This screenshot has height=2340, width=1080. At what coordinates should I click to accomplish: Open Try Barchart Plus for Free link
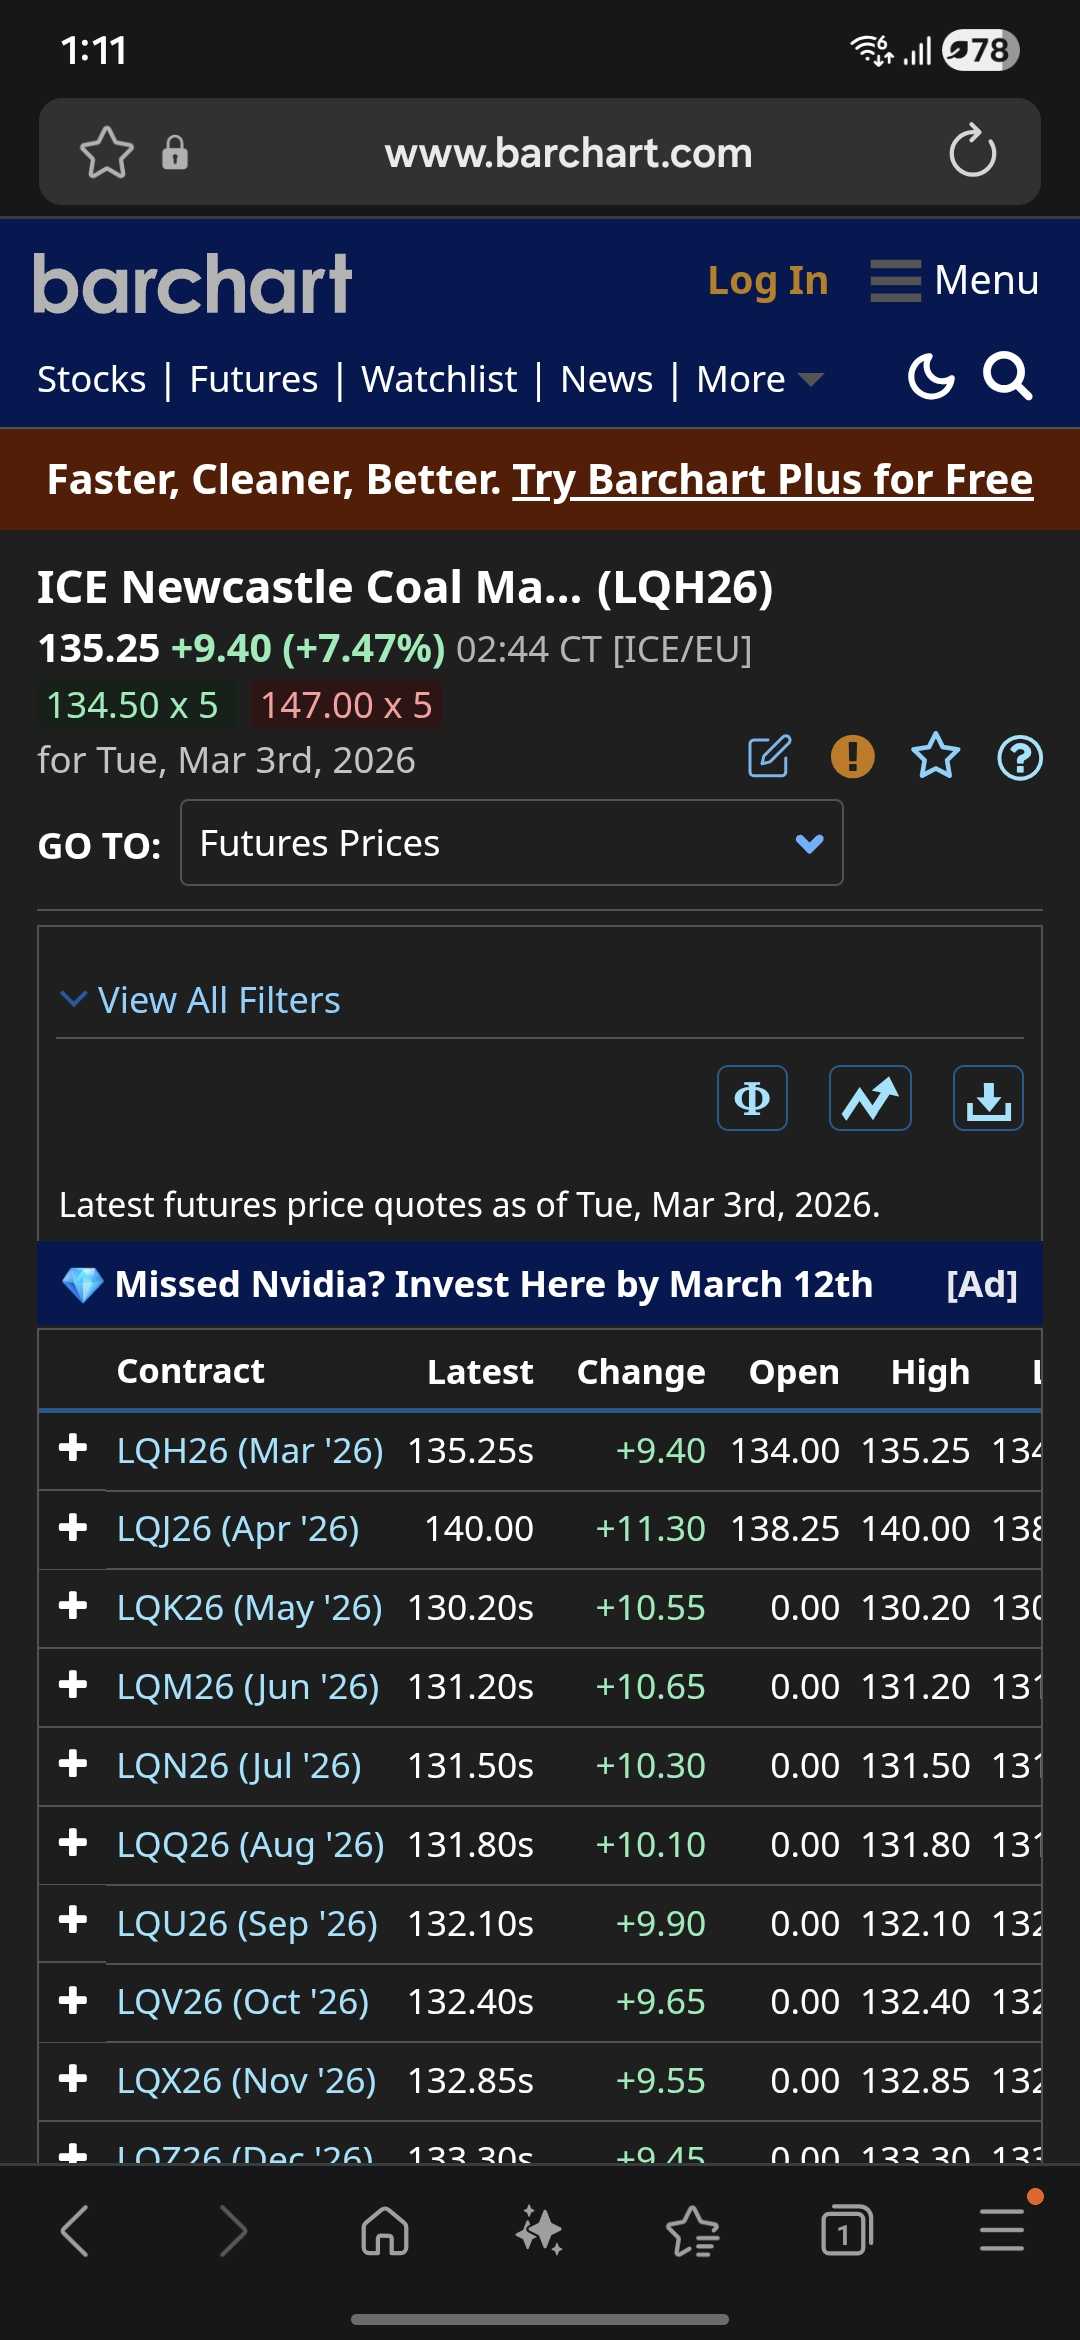pos(772,480)
